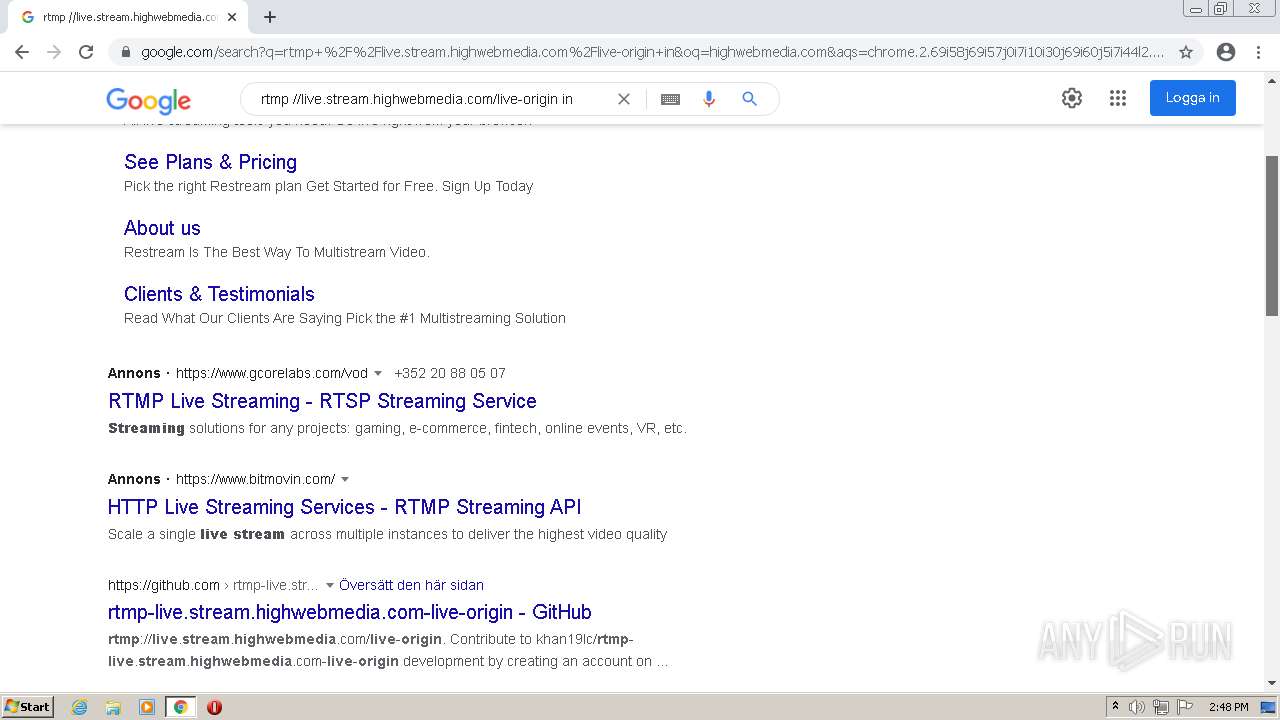Click https://www.bitmovin.com/ URL text

(256, 479)
